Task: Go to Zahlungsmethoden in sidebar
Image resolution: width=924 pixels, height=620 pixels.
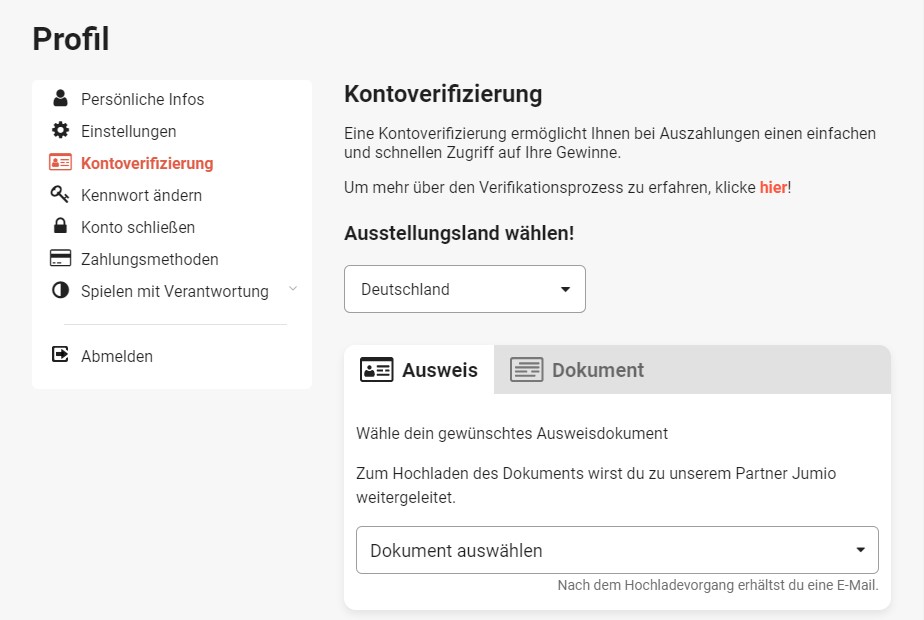Action: (x=150, y=259)
